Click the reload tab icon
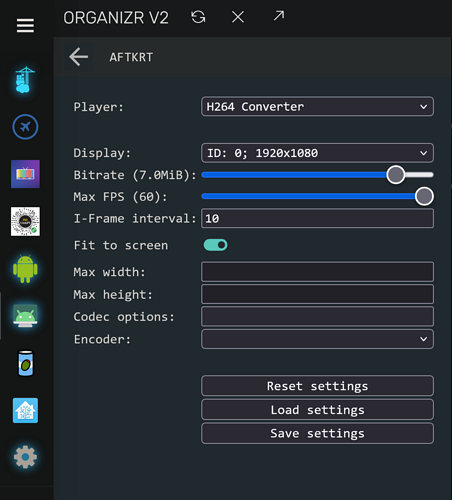452x500 pixels. point(198,17)
